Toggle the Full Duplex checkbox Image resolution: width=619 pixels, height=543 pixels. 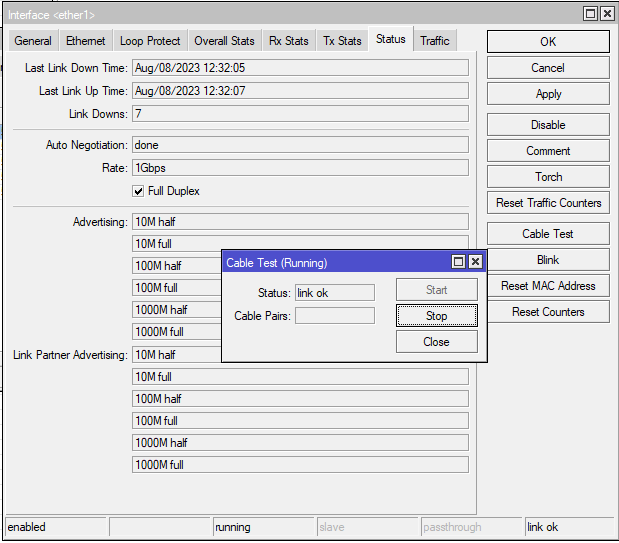(x=138, y=192)
